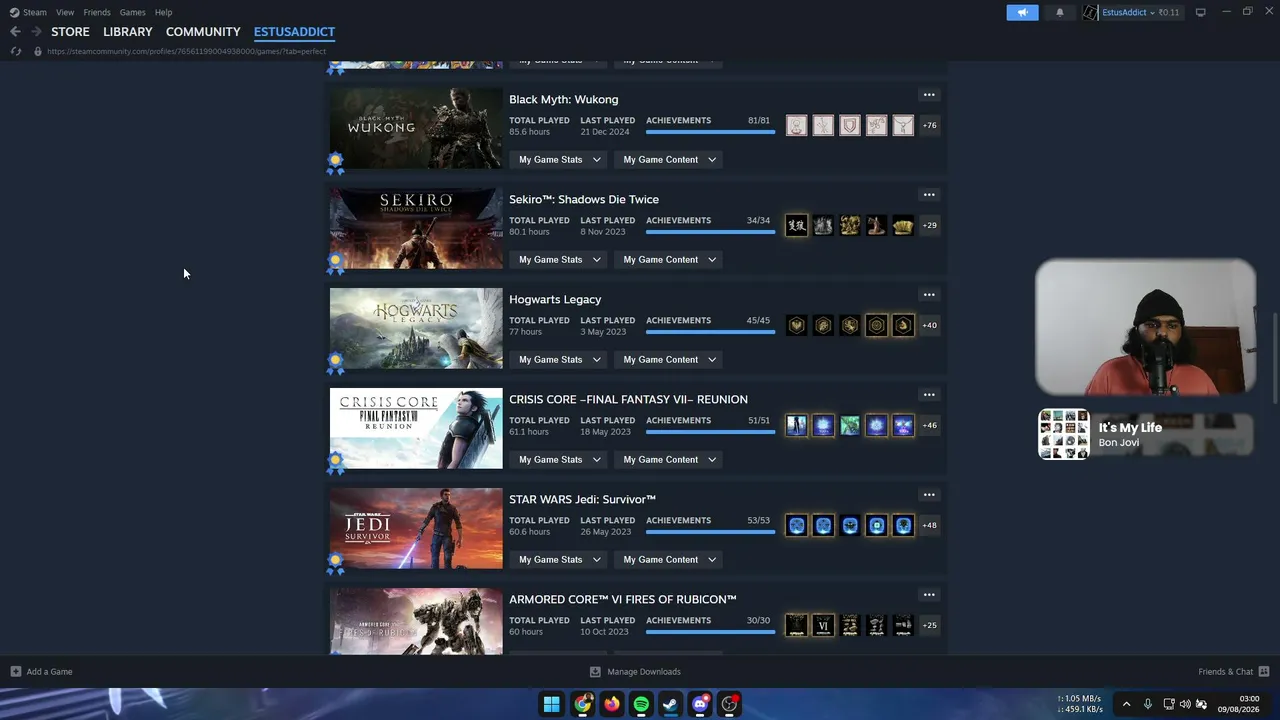Enter Big Picture mode via monitor icon

pos(1201,12)
